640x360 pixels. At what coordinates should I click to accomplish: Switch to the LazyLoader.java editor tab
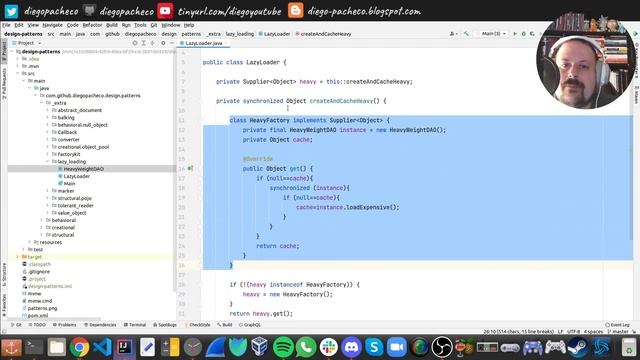click(x=203, y=43)
